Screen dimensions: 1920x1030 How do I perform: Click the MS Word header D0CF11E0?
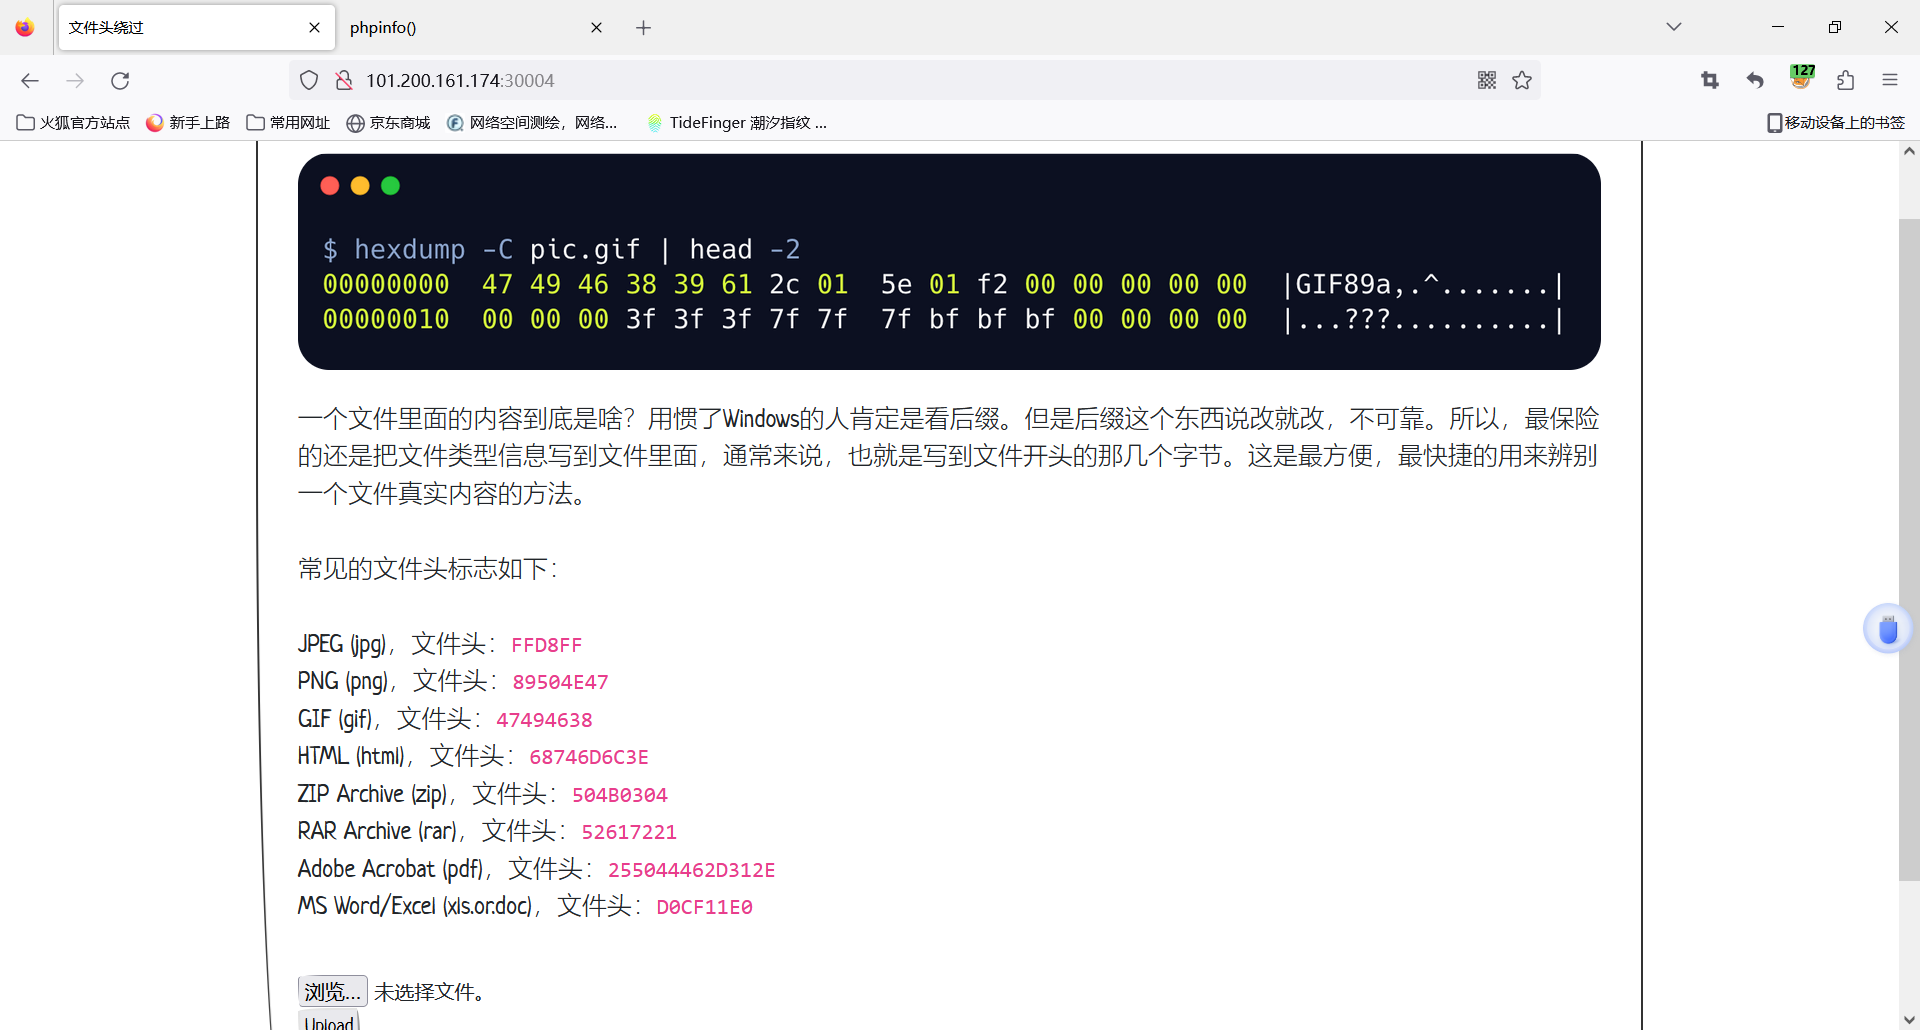coord(704,907)
